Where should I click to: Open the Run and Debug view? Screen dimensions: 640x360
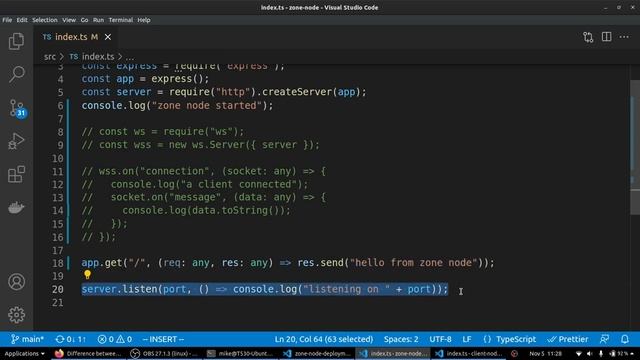point(16,141)
